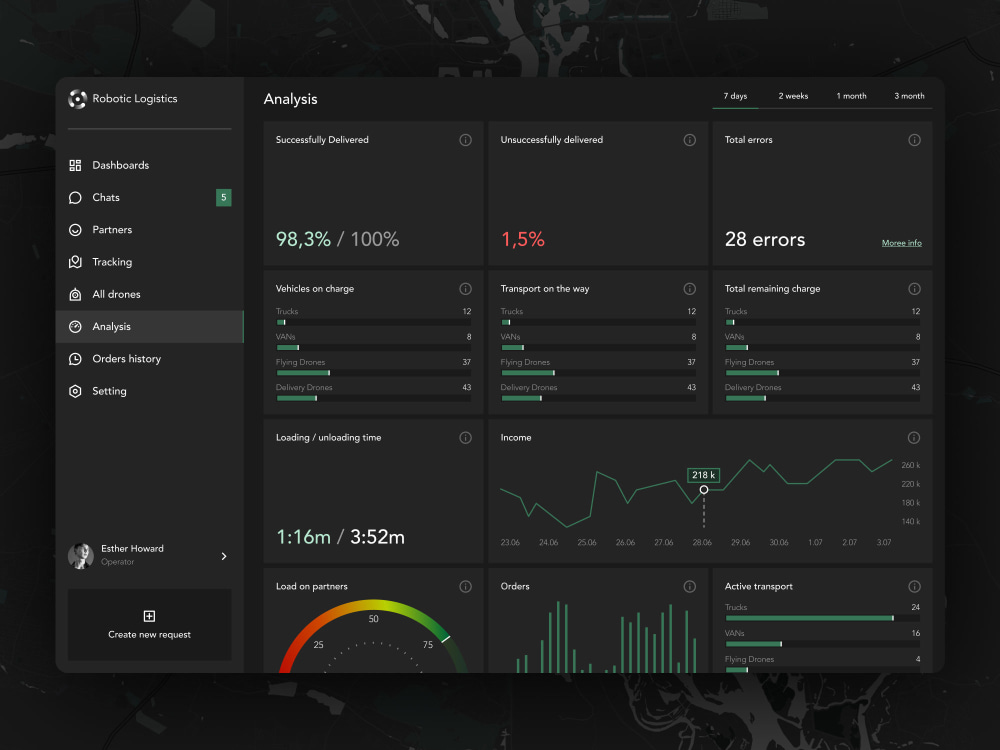Click the 28 errors value

(765, 239)
